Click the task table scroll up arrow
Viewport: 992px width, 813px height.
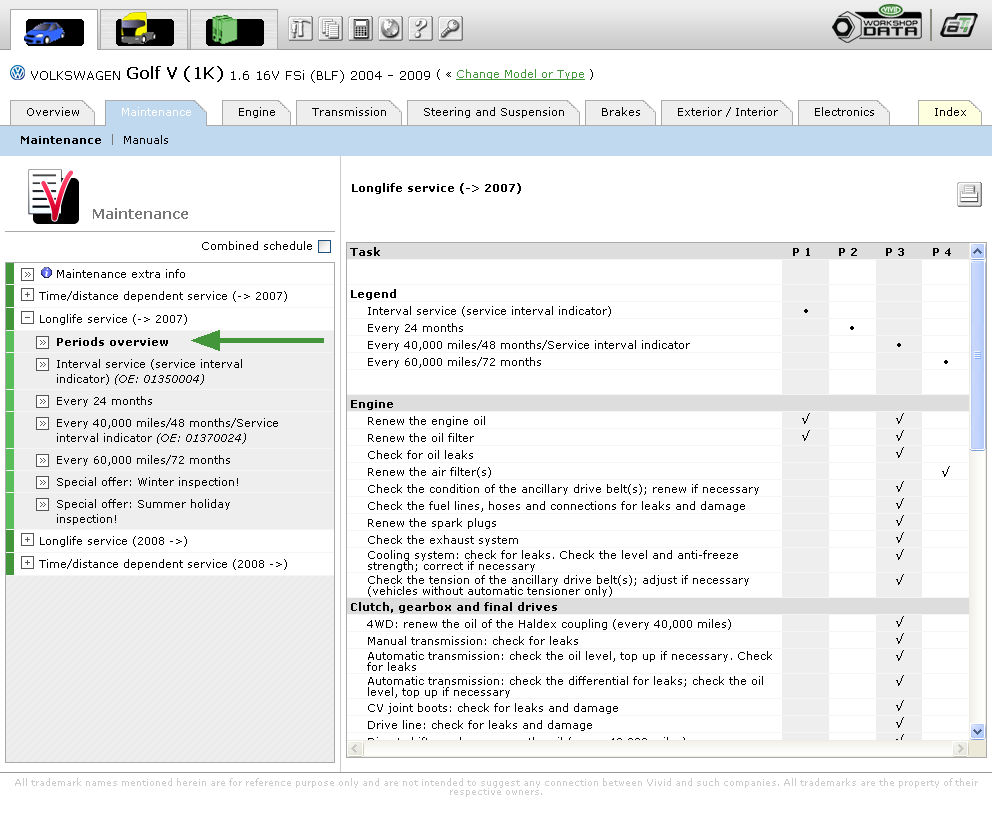pyautogui.click(x=977, y=252)
